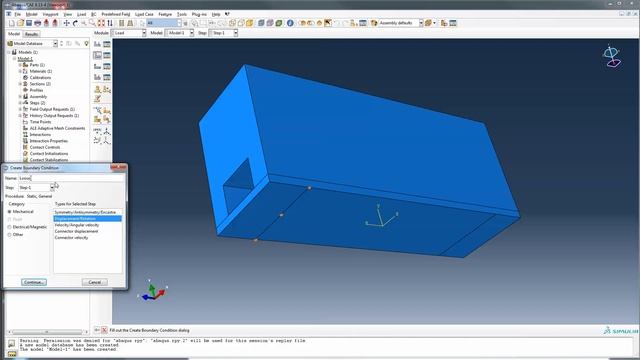Open the Predefined Field menu
The height and width of the screenshot is (360, 640).
point(116,14)
